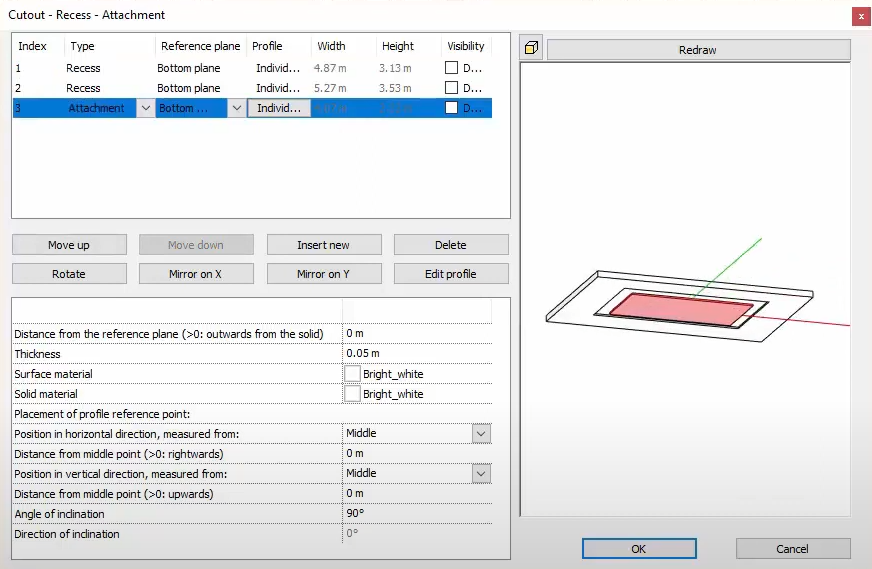Toggle visibility checkbox for row 1
Viewport: 872px width, 569px height.
point(452,68)
